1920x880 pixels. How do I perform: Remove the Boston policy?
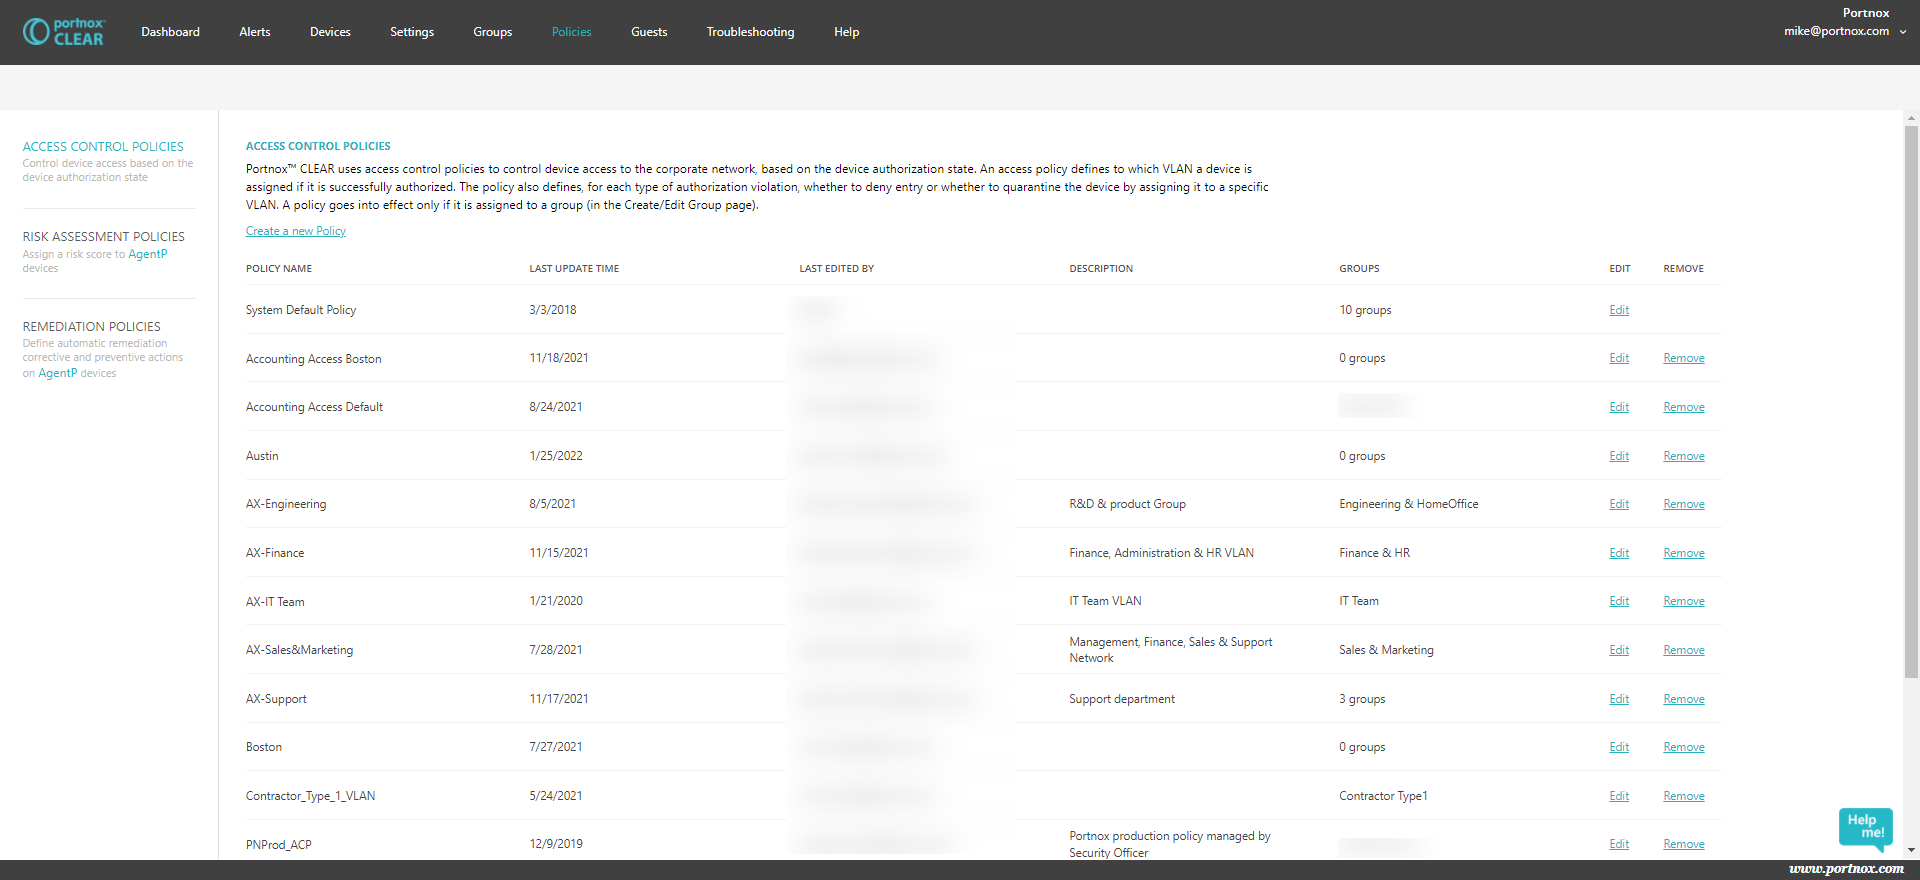point(1684,747)
